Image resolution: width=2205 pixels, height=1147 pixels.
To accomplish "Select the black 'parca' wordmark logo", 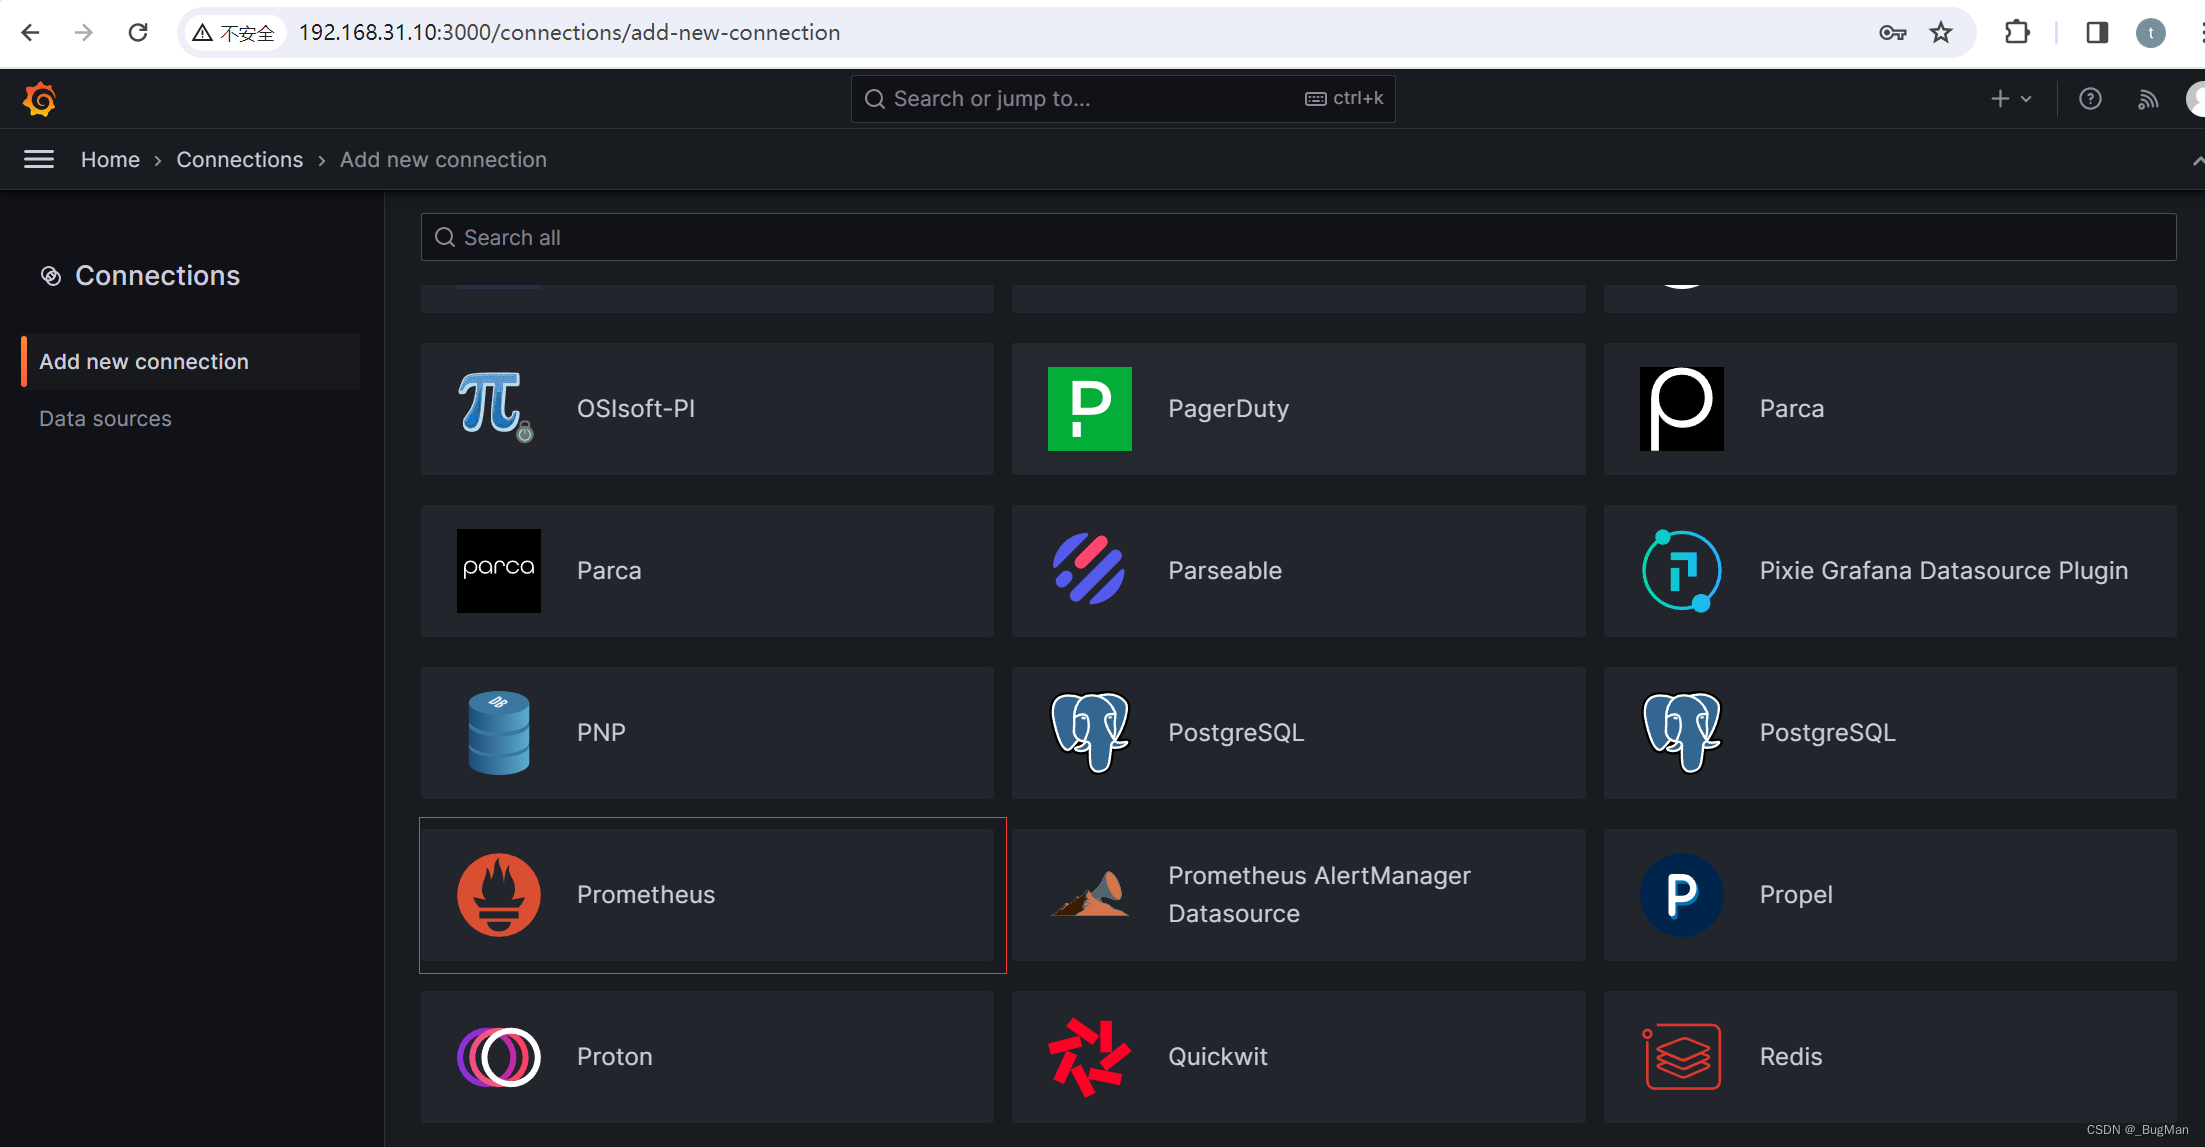I will [499, 571].
